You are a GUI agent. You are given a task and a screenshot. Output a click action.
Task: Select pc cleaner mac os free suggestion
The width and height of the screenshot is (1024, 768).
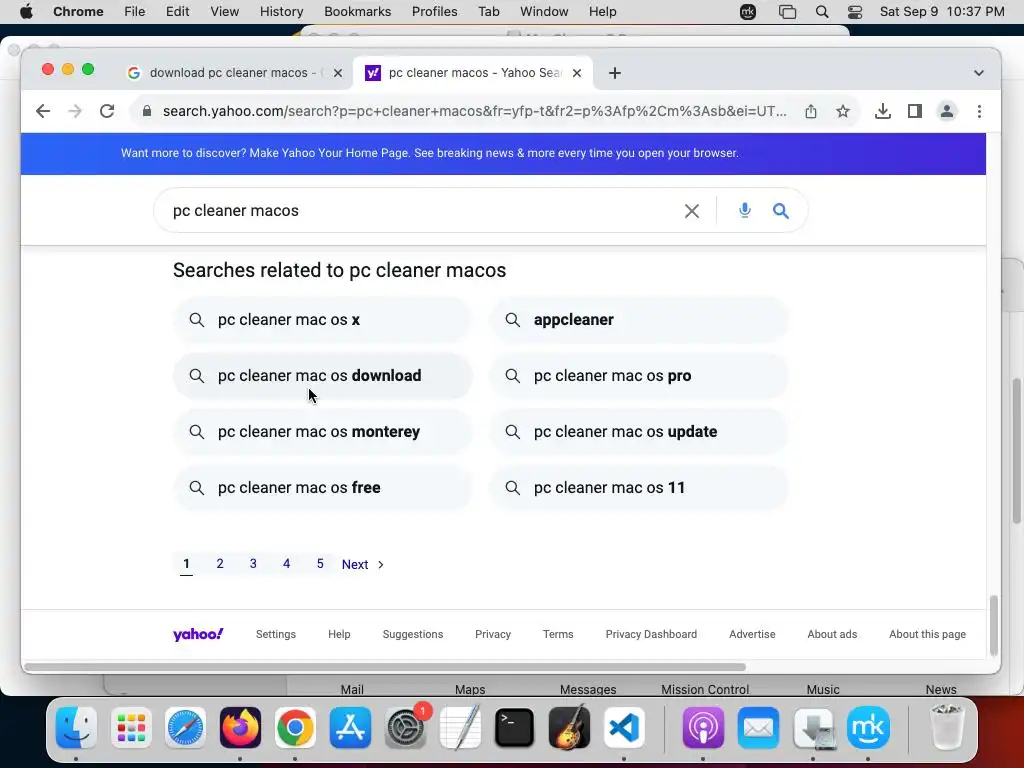click(323, 488)
